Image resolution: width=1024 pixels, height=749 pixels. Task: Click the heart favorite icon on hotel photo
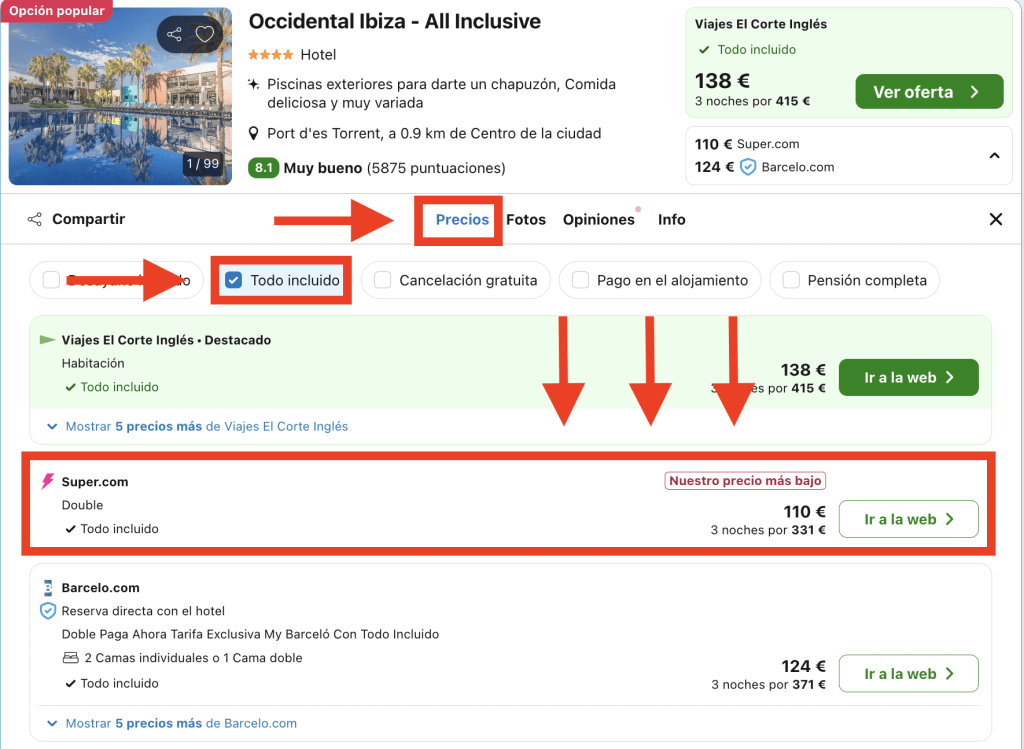click(205, 35)
